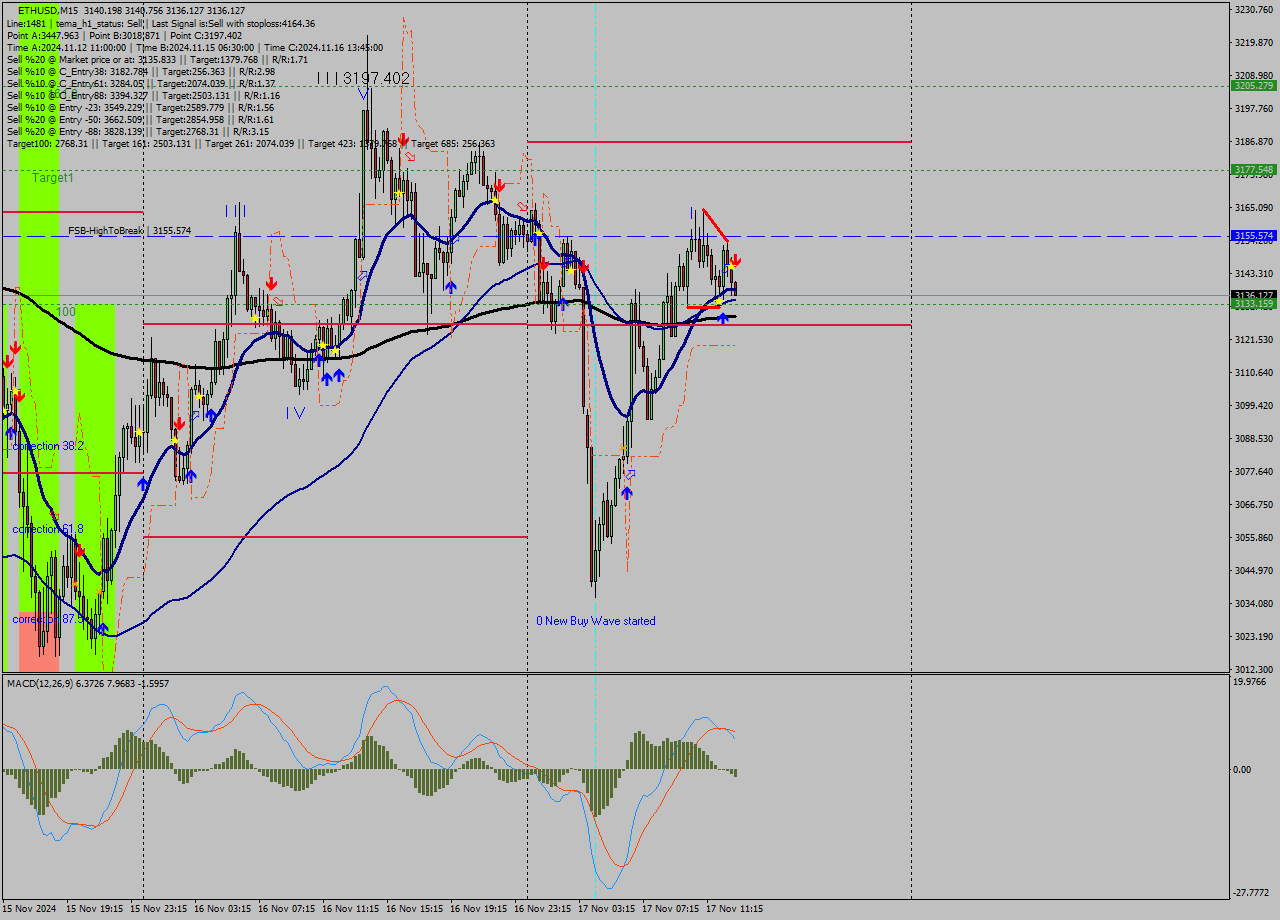Click the 3088.530 price axis value
Viewport: 1280px width, 920px height.
pyautogui.click(x=1254, y=439)
